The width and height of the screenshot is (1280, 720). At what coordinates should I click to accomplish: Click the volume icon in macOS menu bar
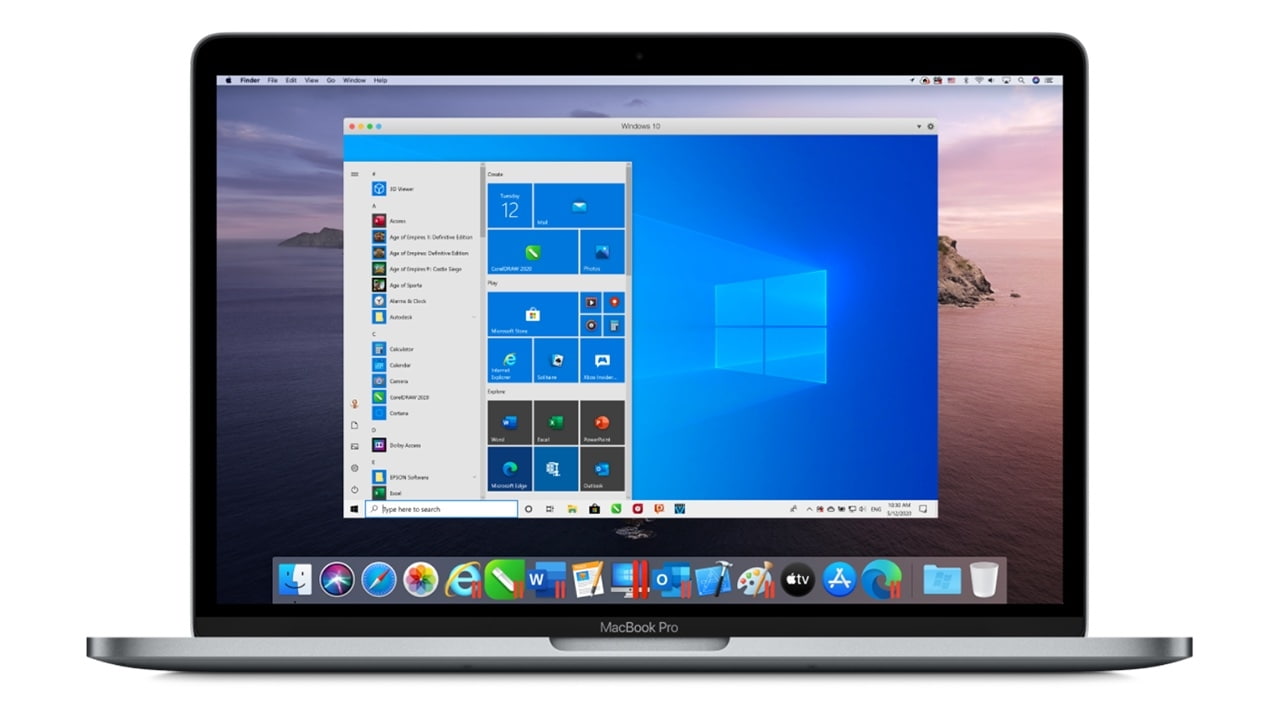tap(993, 80)
